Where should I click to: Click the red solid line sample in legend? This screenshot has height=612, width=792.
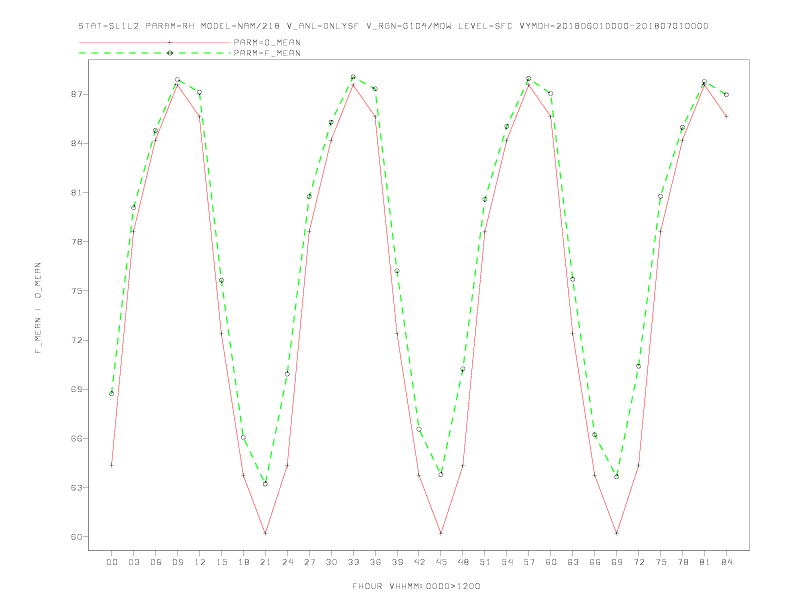tap(155, 42)
